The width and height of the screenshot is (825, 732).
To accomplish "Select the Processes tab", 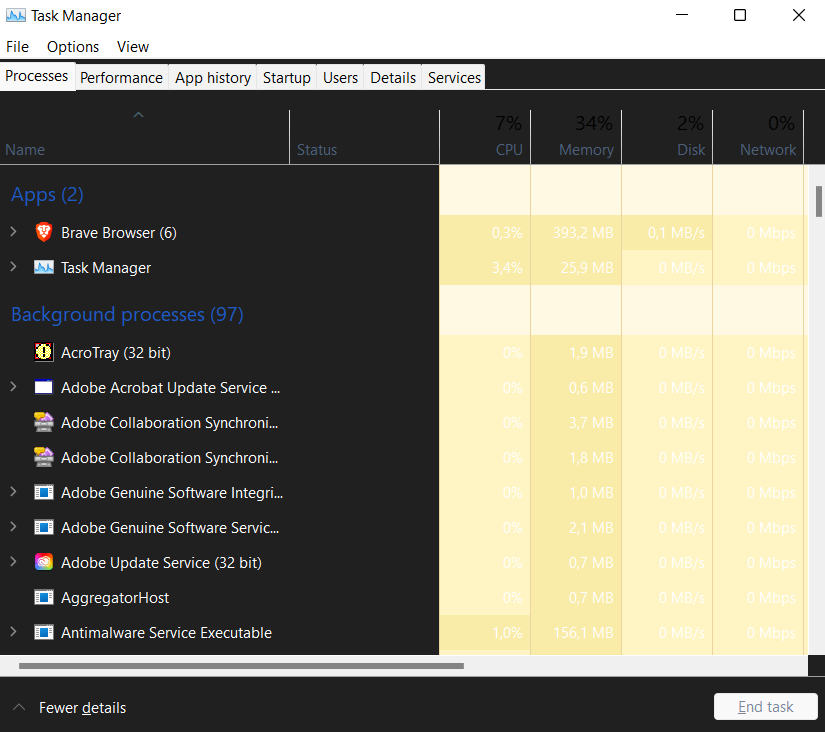I will (37, 76).
